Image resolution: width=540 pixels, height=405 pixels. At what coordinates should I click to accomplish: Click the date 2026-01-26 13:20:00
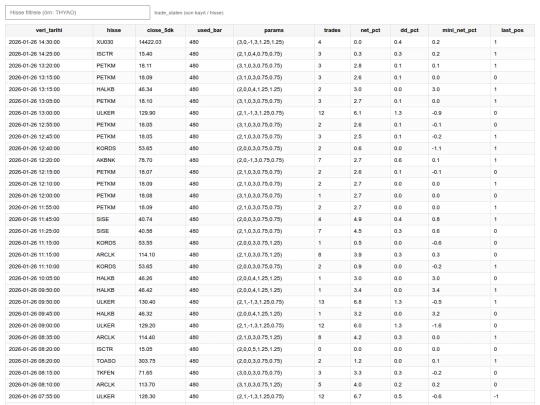[34, 65]
